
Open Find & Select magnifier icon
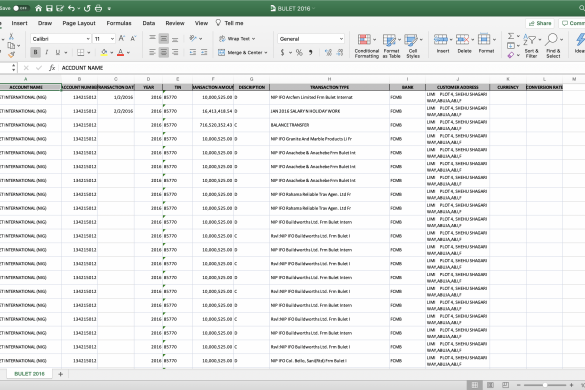click(x=551, y=39)
